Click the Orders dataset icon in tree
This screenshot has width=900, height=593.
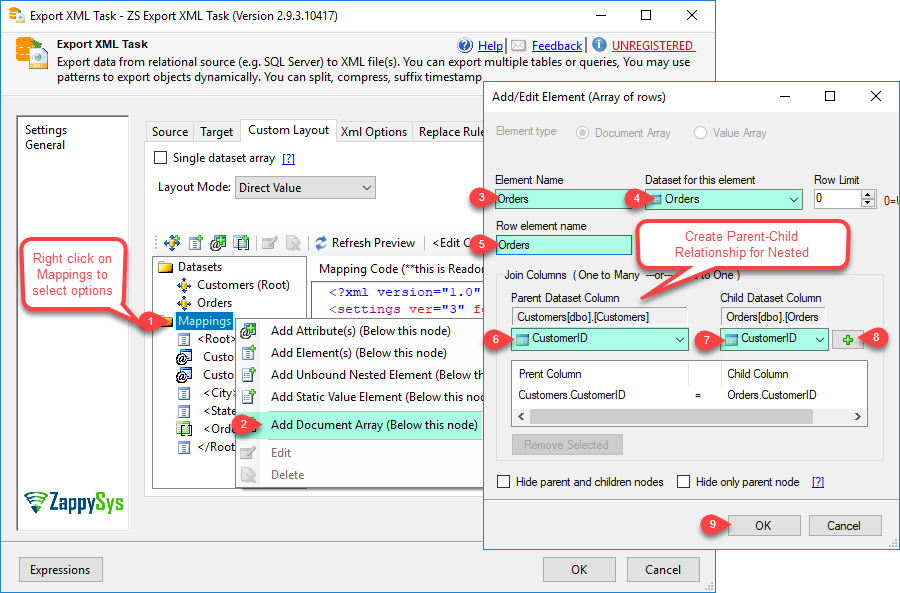click(184, 303)
